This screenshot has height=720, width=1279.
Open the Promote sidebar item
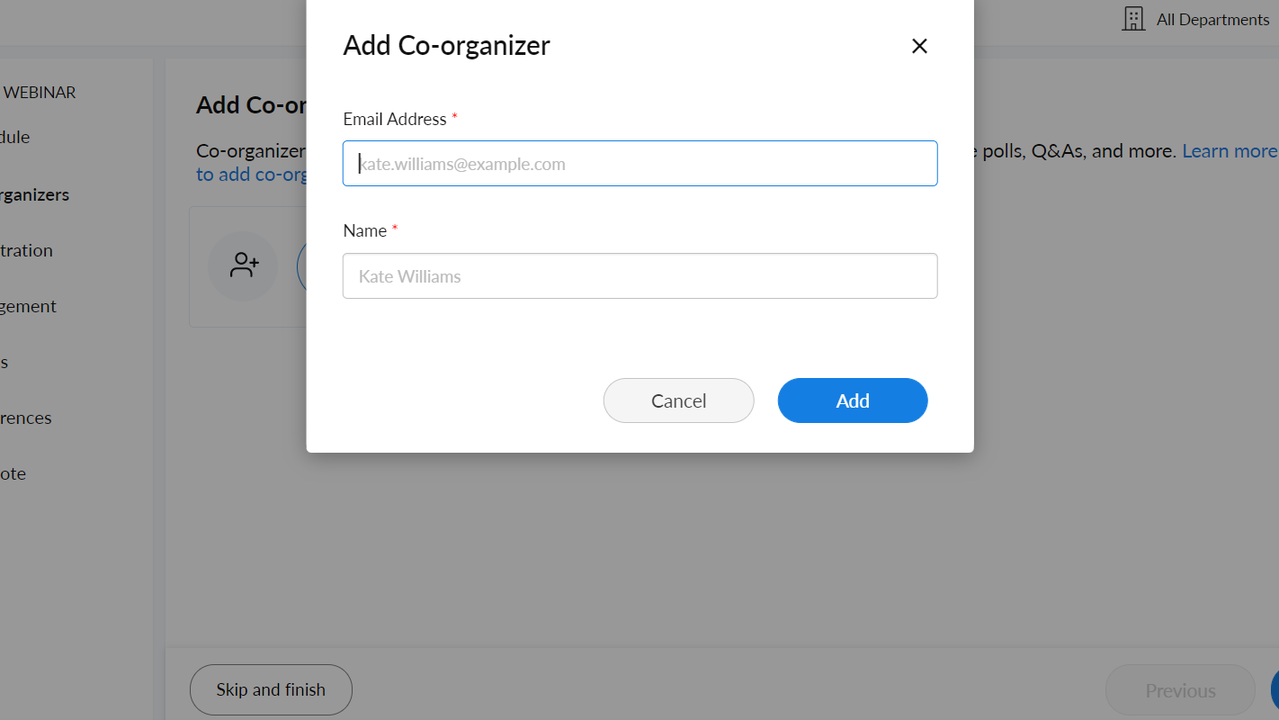coord(13,473)
